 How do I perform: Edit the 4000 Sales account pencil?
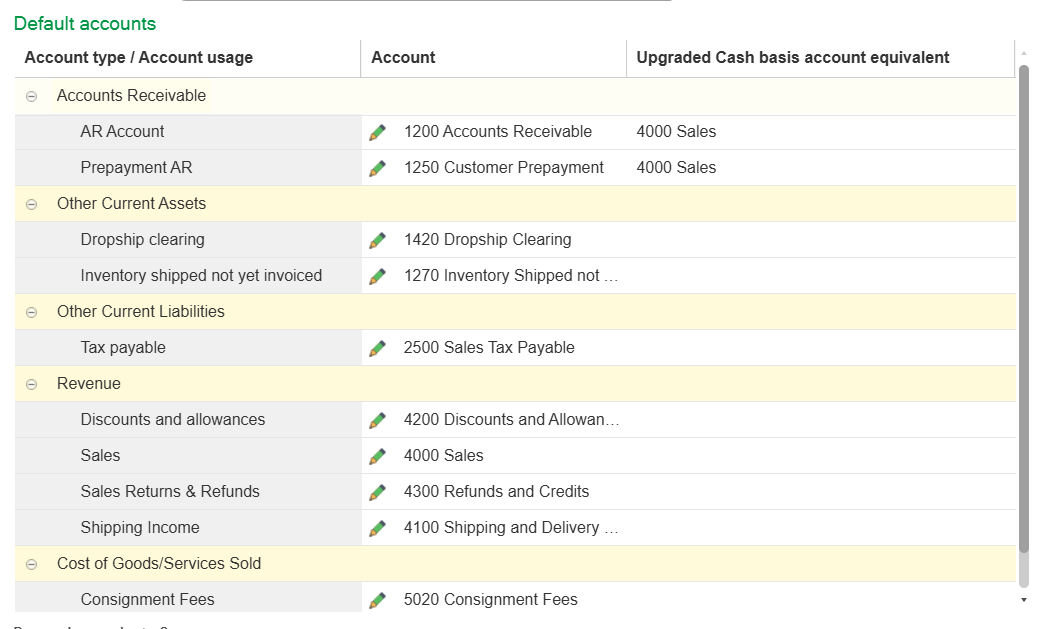(377, 456)
